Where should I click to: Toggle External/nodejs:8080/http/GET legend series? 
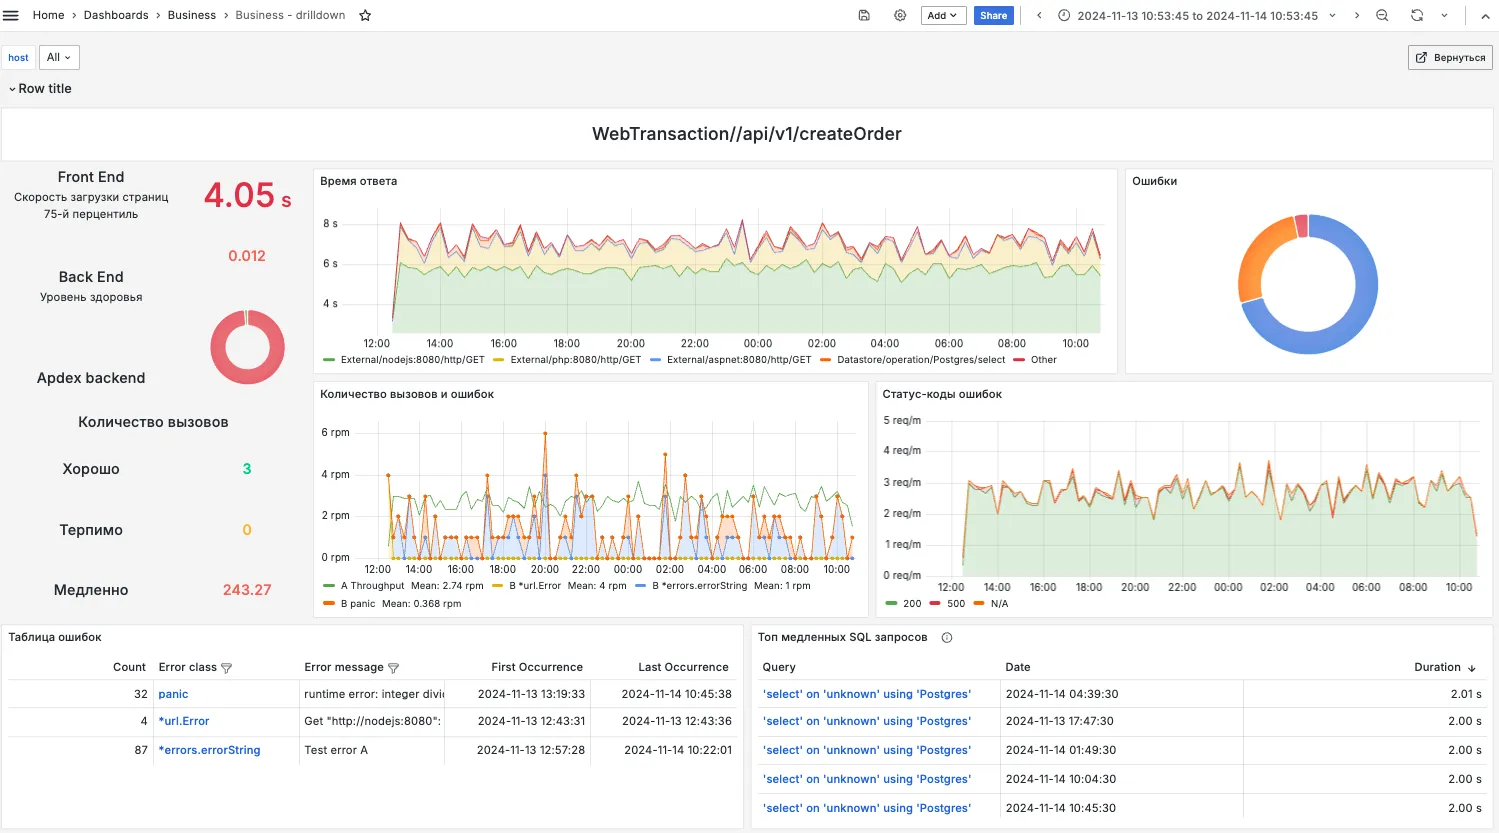404,359
